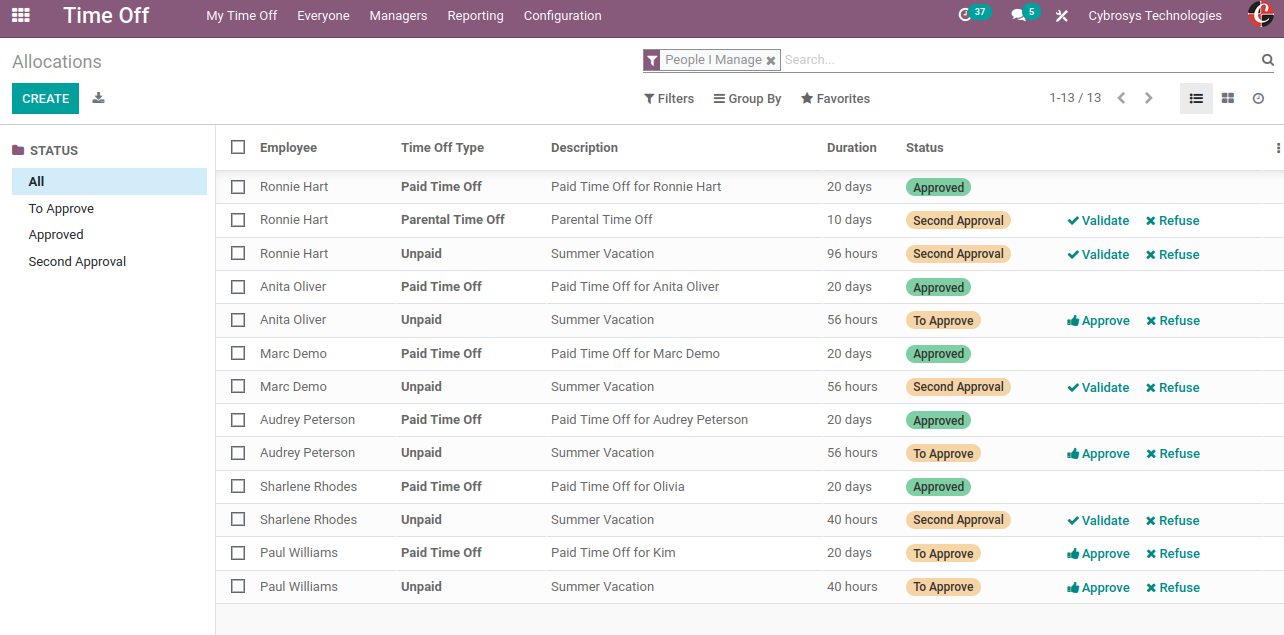
Task: Sort by Time Off Type column header
Action: tap(442, 148)
